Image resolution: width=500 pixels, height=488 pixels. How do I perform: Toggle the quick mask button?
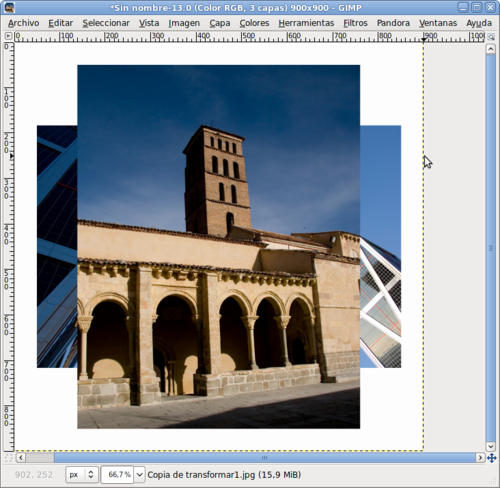[8, 458]
